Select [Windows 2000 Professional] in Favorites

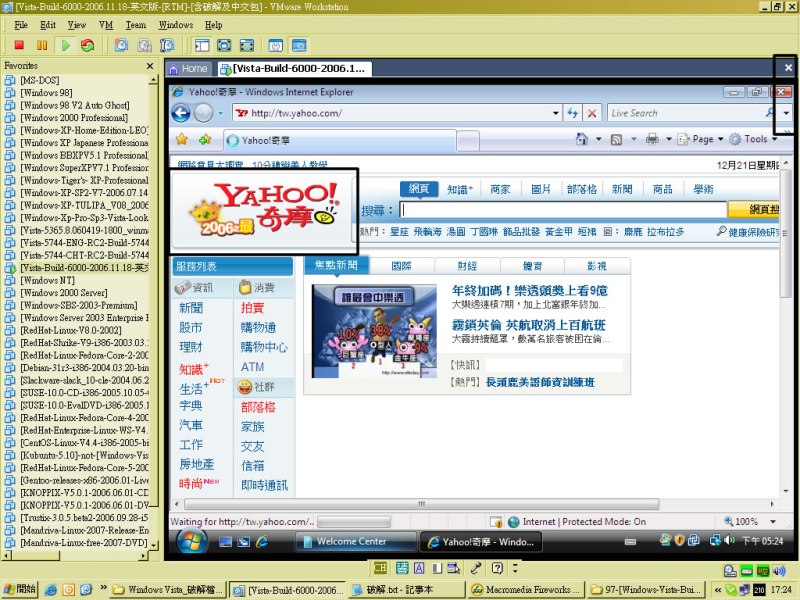73,118
